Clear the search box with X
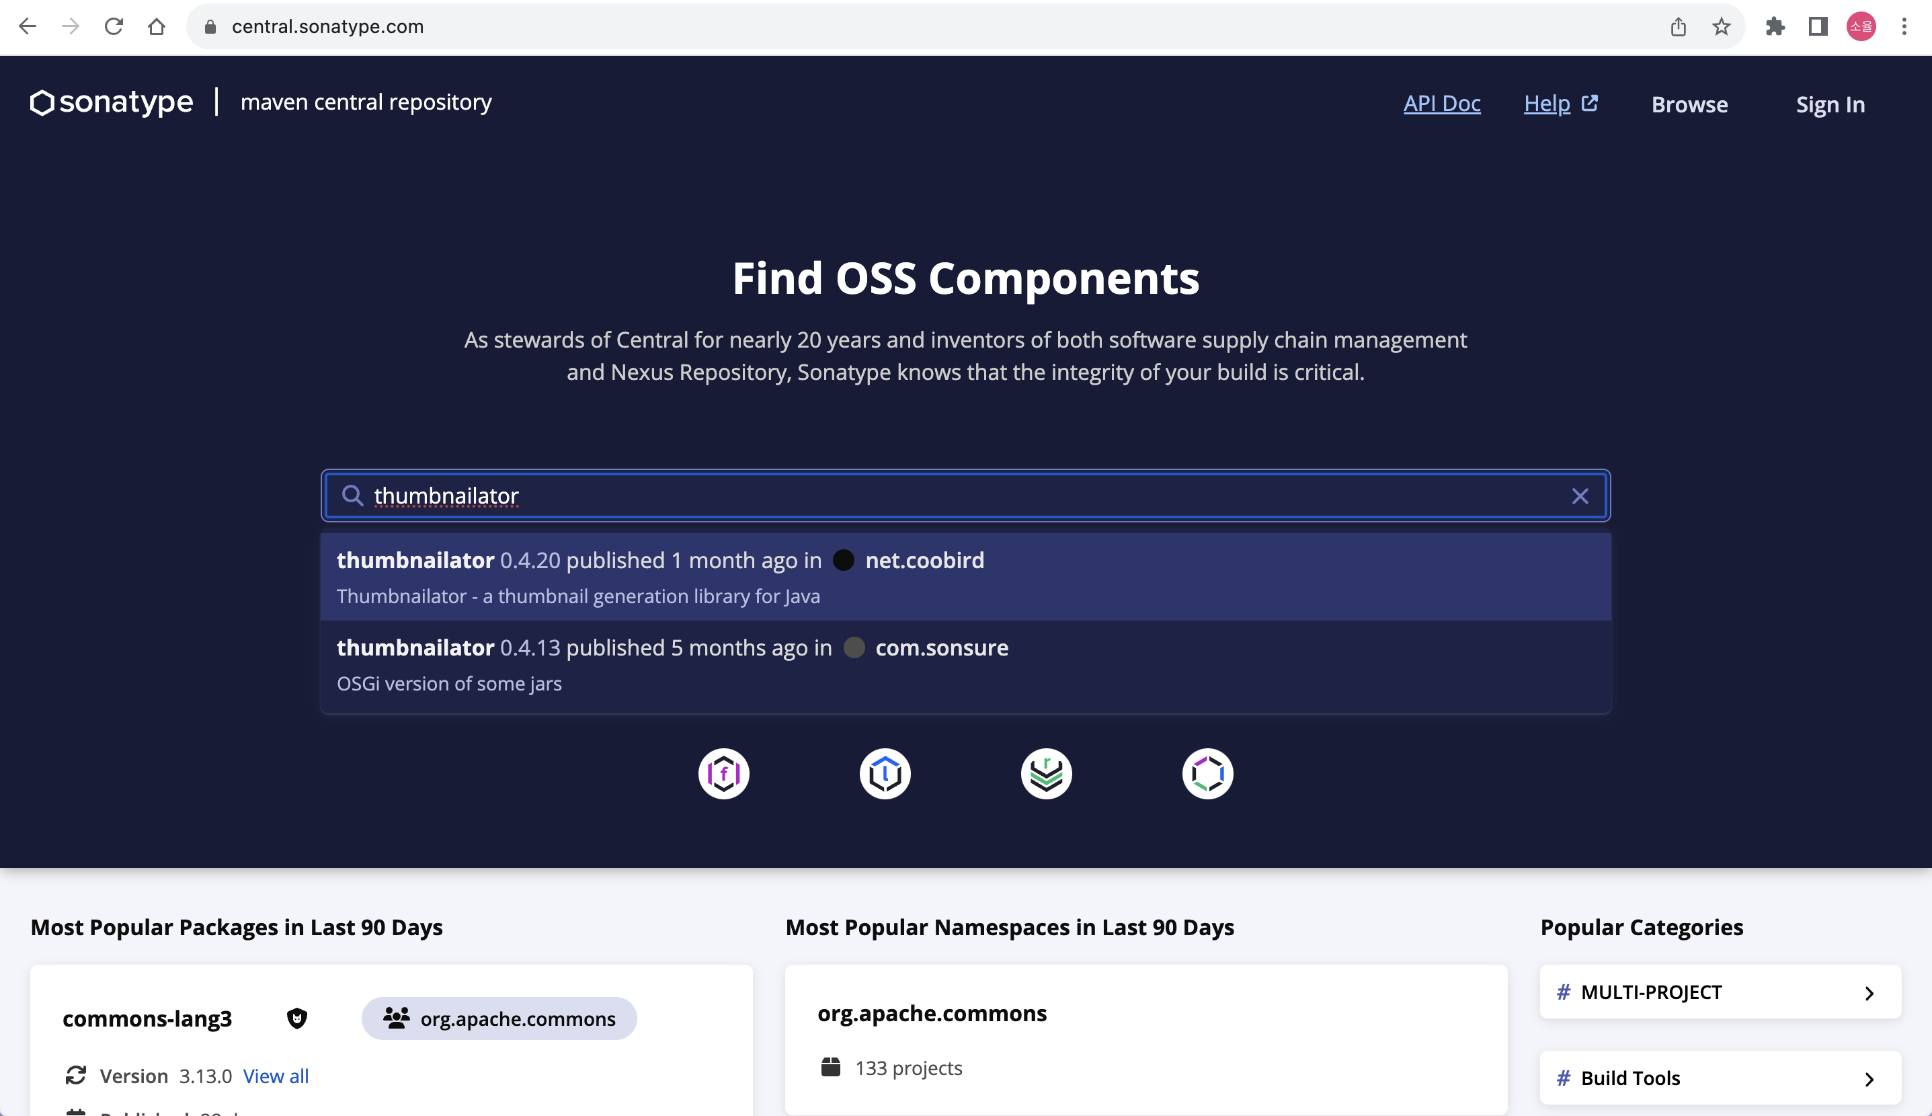This screenshot has width=1932, height=1116. tap(1580, 496)
